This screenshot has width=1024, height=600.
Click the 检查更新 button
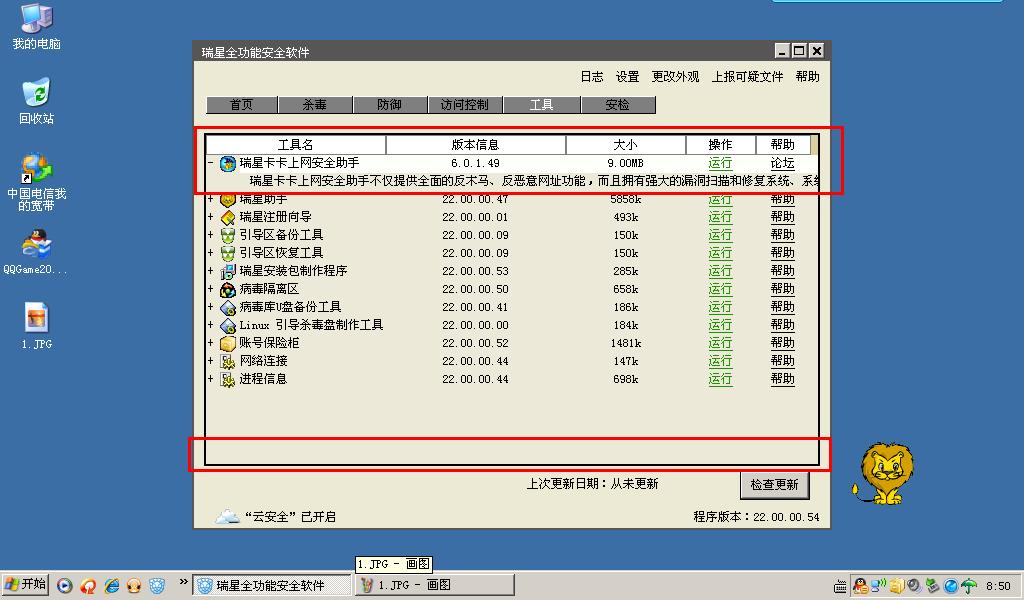pos(774,484)
